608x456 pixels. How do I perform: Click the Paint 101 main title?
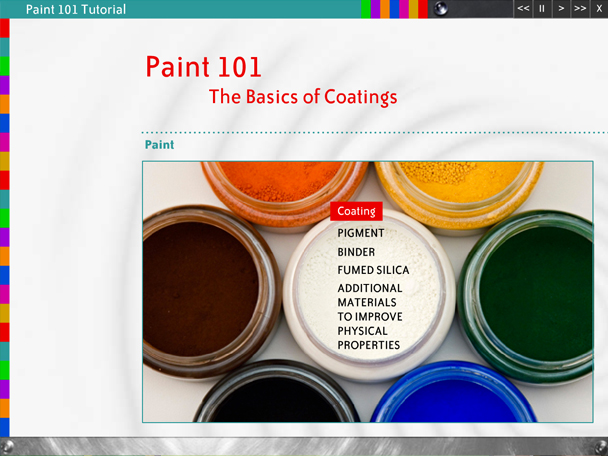pyautogui.click(x=203, y=67)
